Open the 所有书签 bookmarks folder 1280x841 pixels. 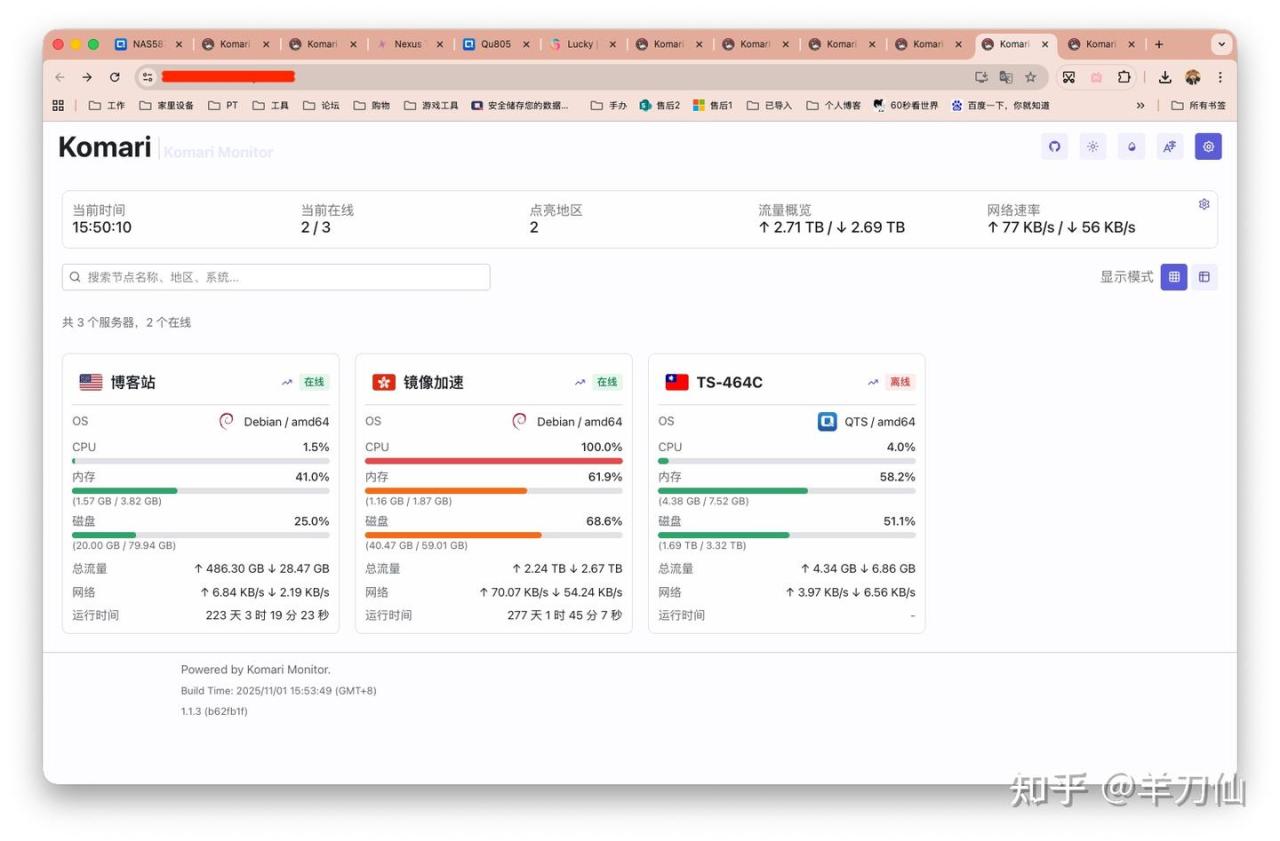click(x=1198, y=105)
